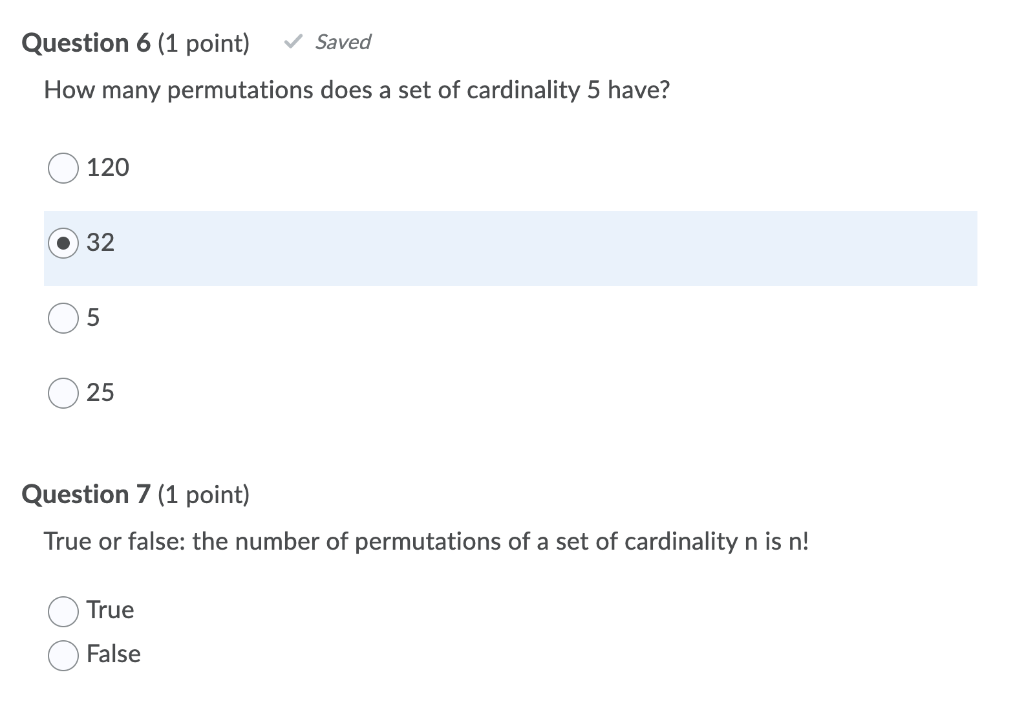
Task: Click the (1 point) label of Question 6
Action: 203,43
